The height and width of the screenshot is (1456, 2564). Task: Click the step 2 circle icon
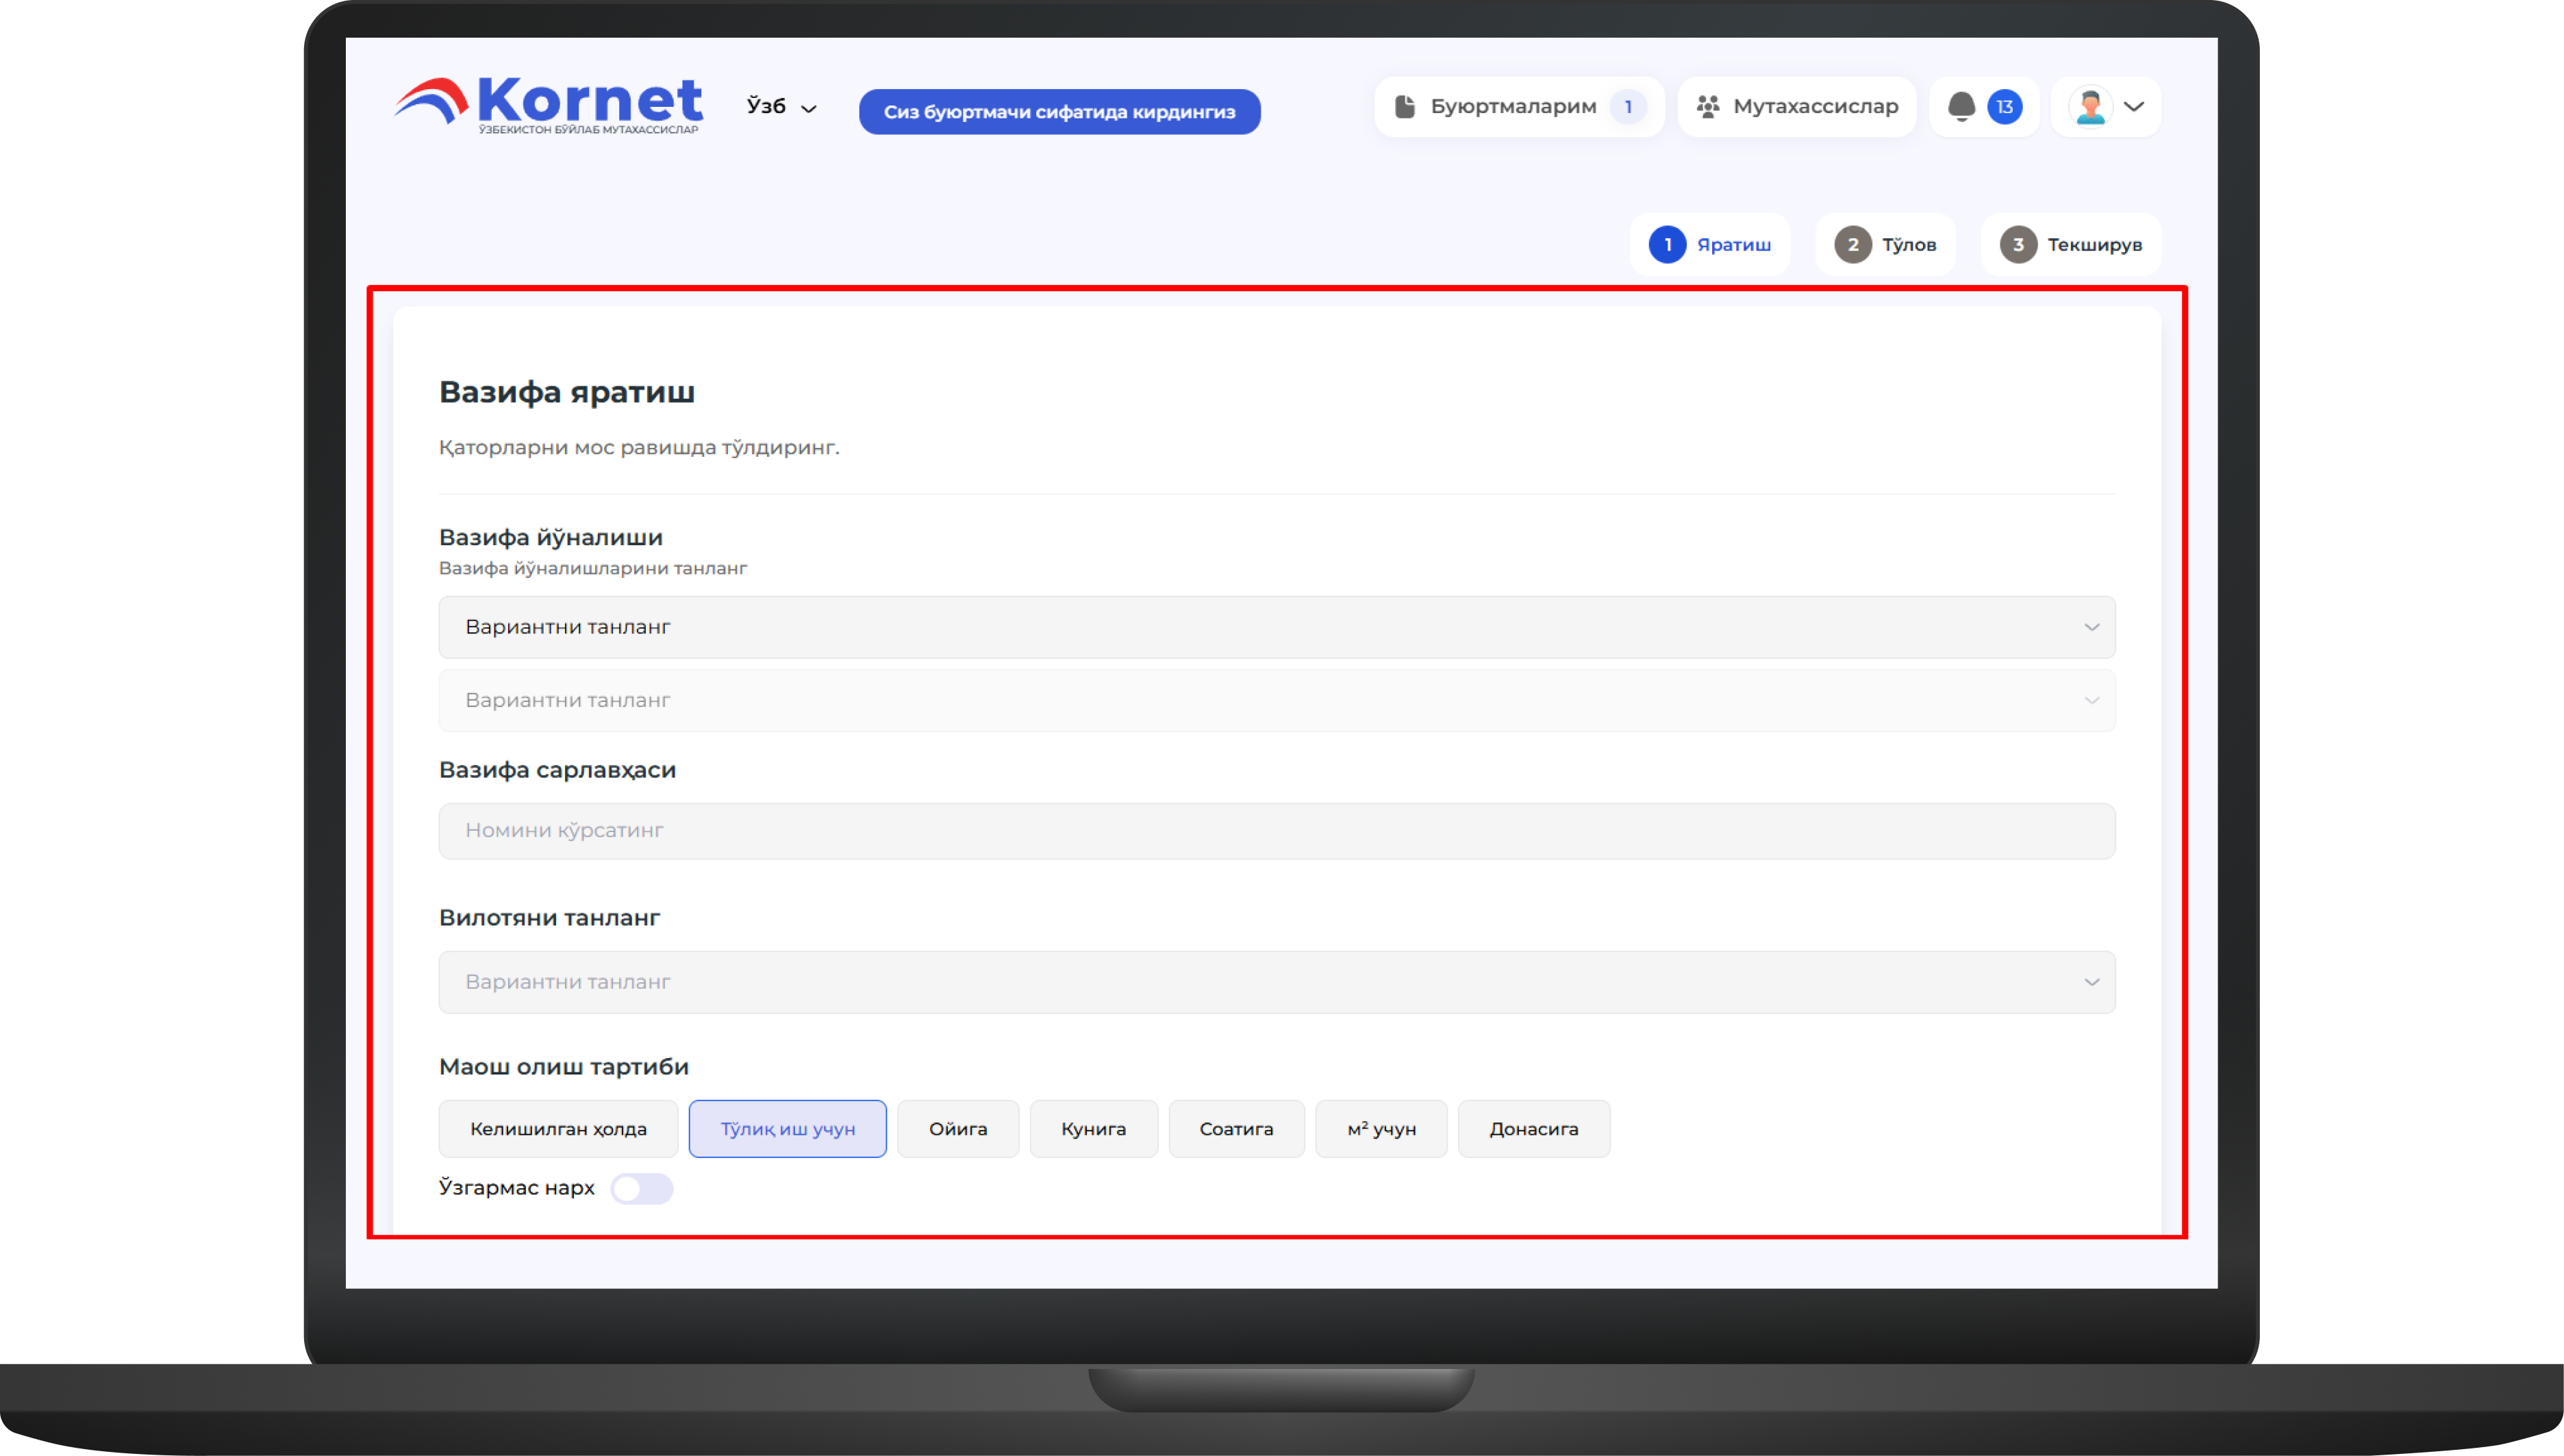pyautogui.click(x=1852, y=245)
